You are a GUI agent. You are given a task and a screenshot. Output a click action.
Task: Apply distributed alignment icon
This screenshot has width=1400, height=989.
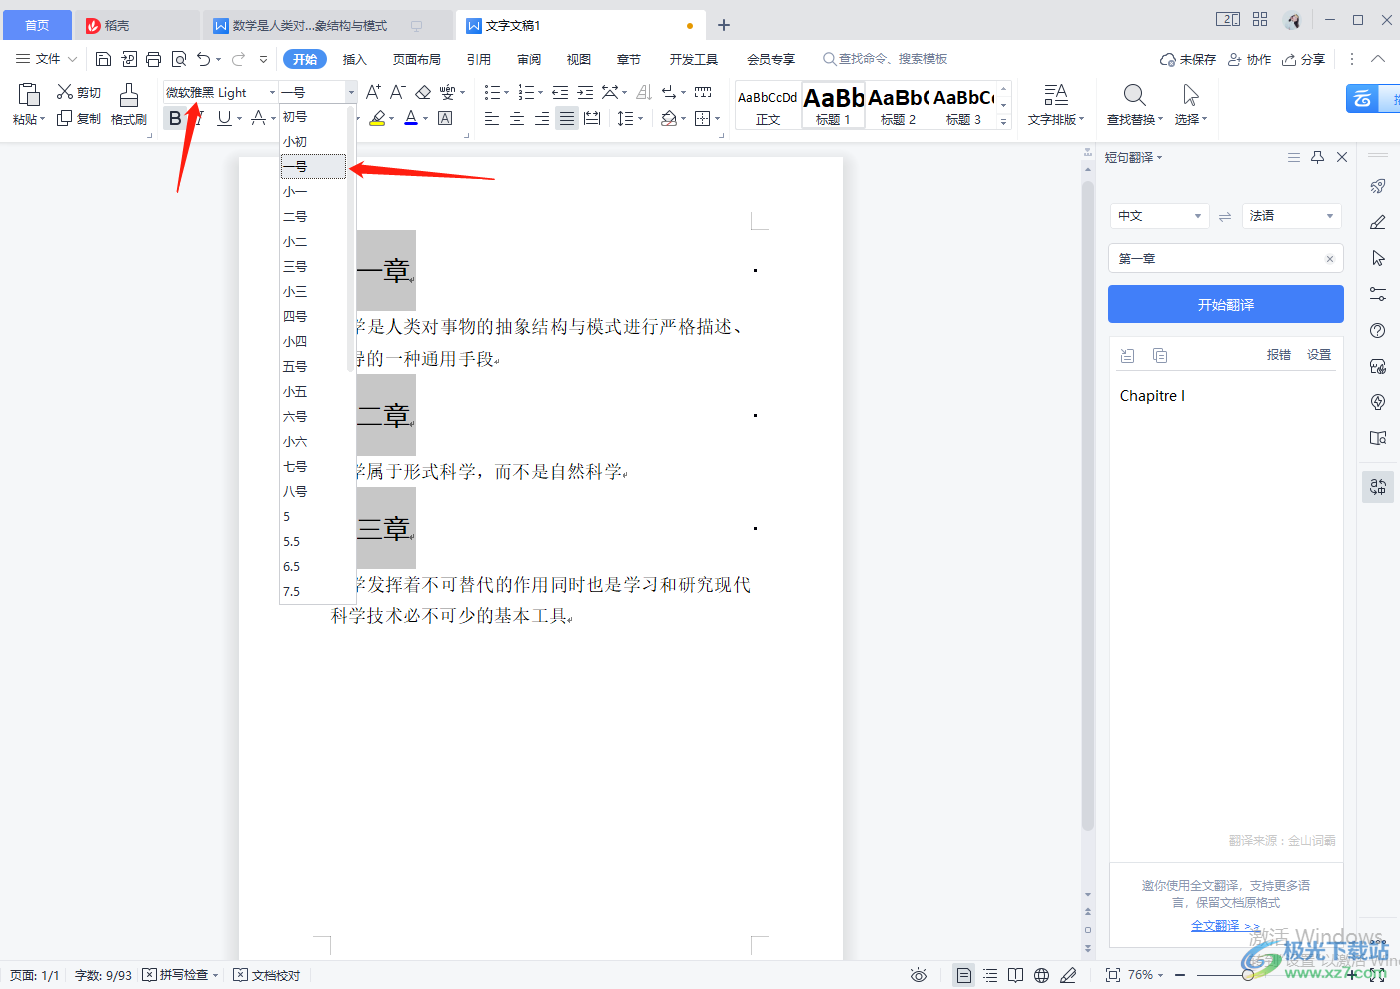(x=592, y=118)
